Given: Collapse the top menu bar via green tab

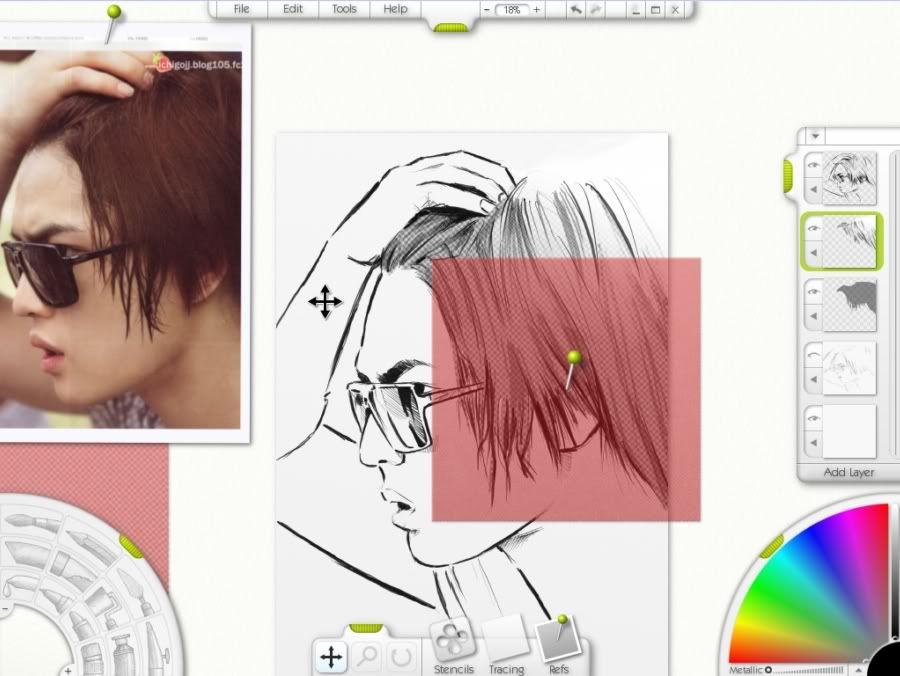Looking at the screenshot, I should click(x=451, y=27).
